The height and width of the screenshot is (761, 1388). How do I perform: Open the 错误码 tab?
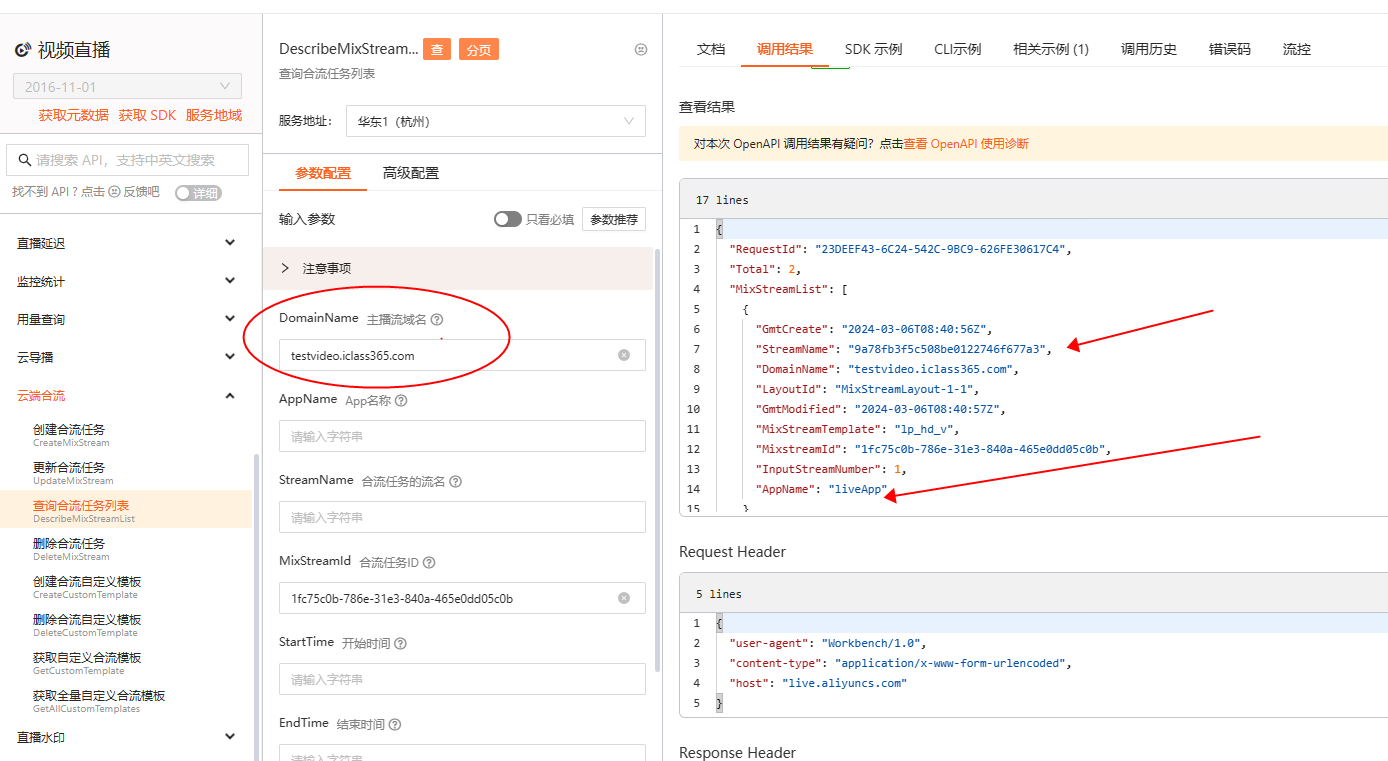click(1230, 49)
